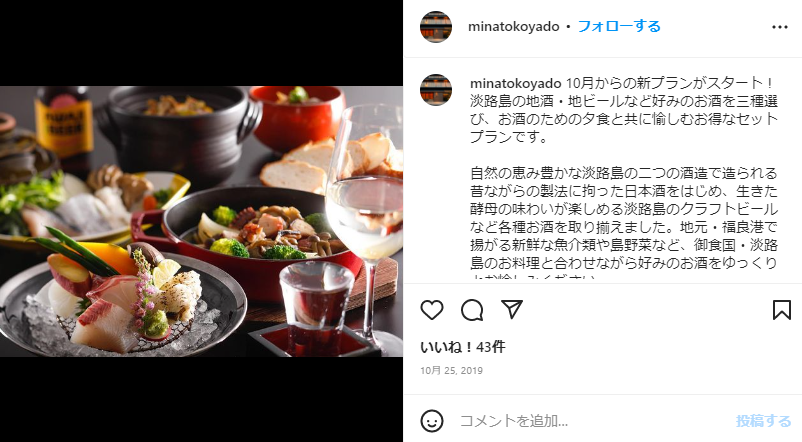Screen dimensions: 802x442
Task: Share the post with the paper plane icon
Action: tap(512, 310)
